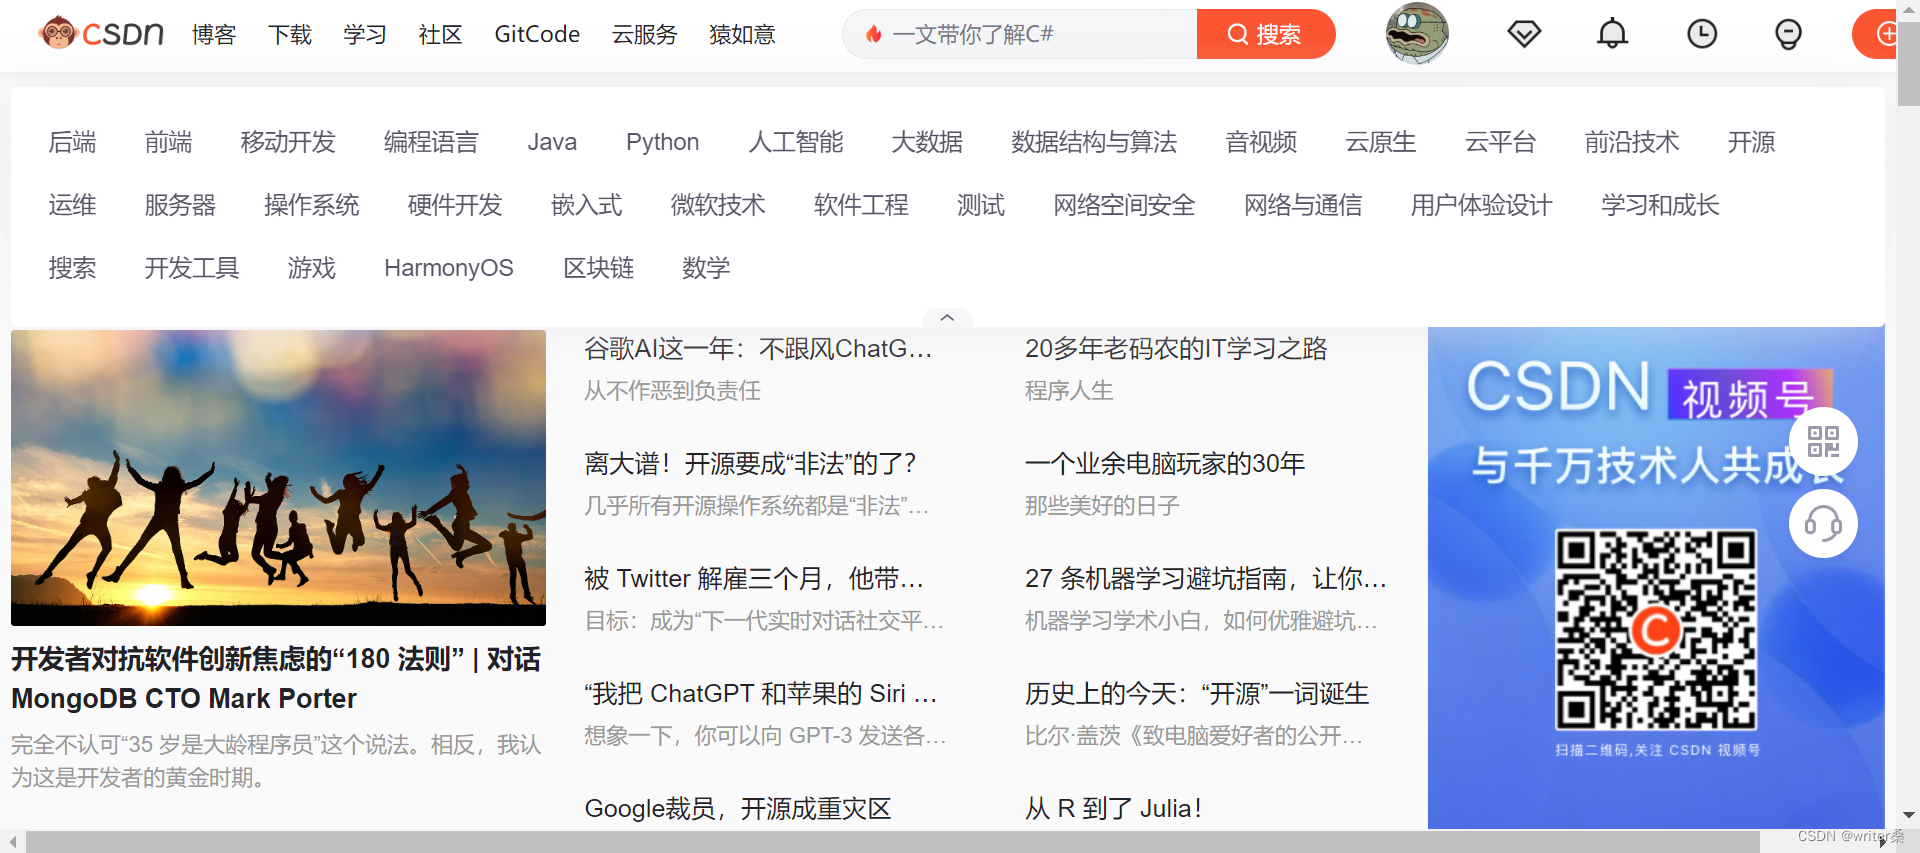The image size is (1920, 853).
Task: Click the CSDN logo
Action: [101, 34]
